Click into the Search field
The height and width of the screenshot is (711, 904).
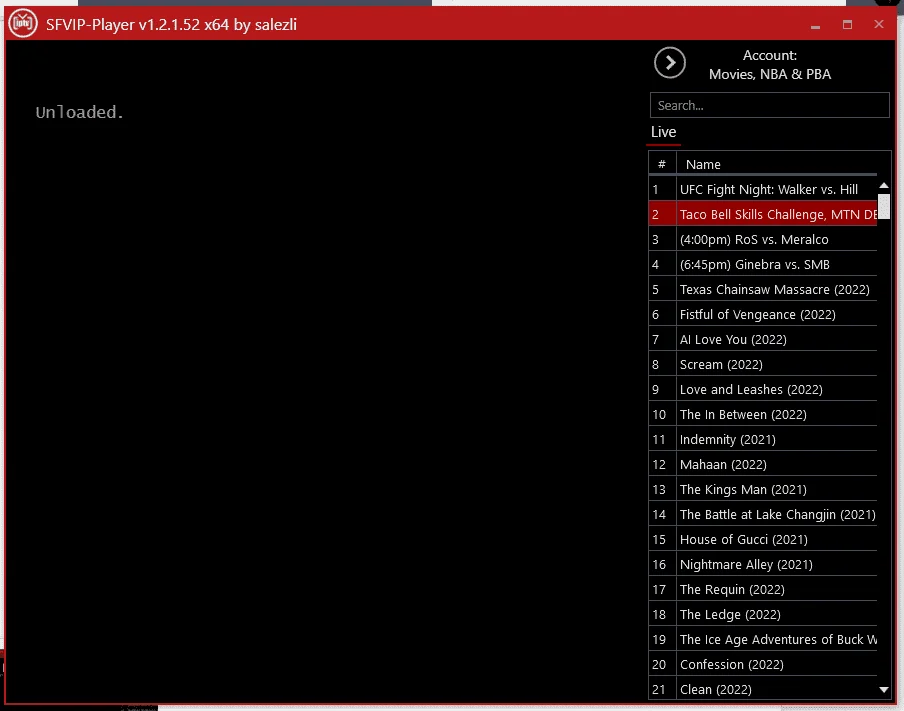point(770,106)
